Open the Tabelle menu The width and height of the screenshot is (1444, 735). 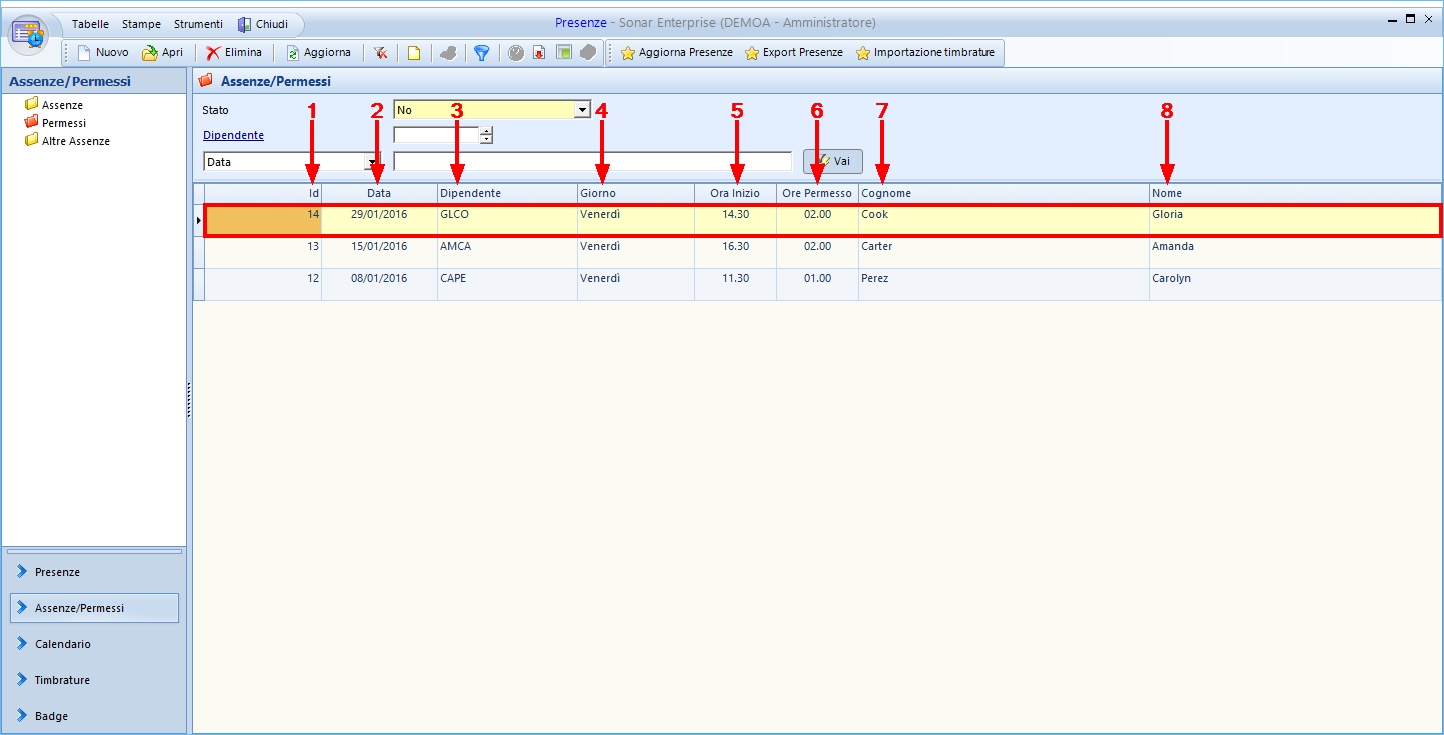point(90,24)
